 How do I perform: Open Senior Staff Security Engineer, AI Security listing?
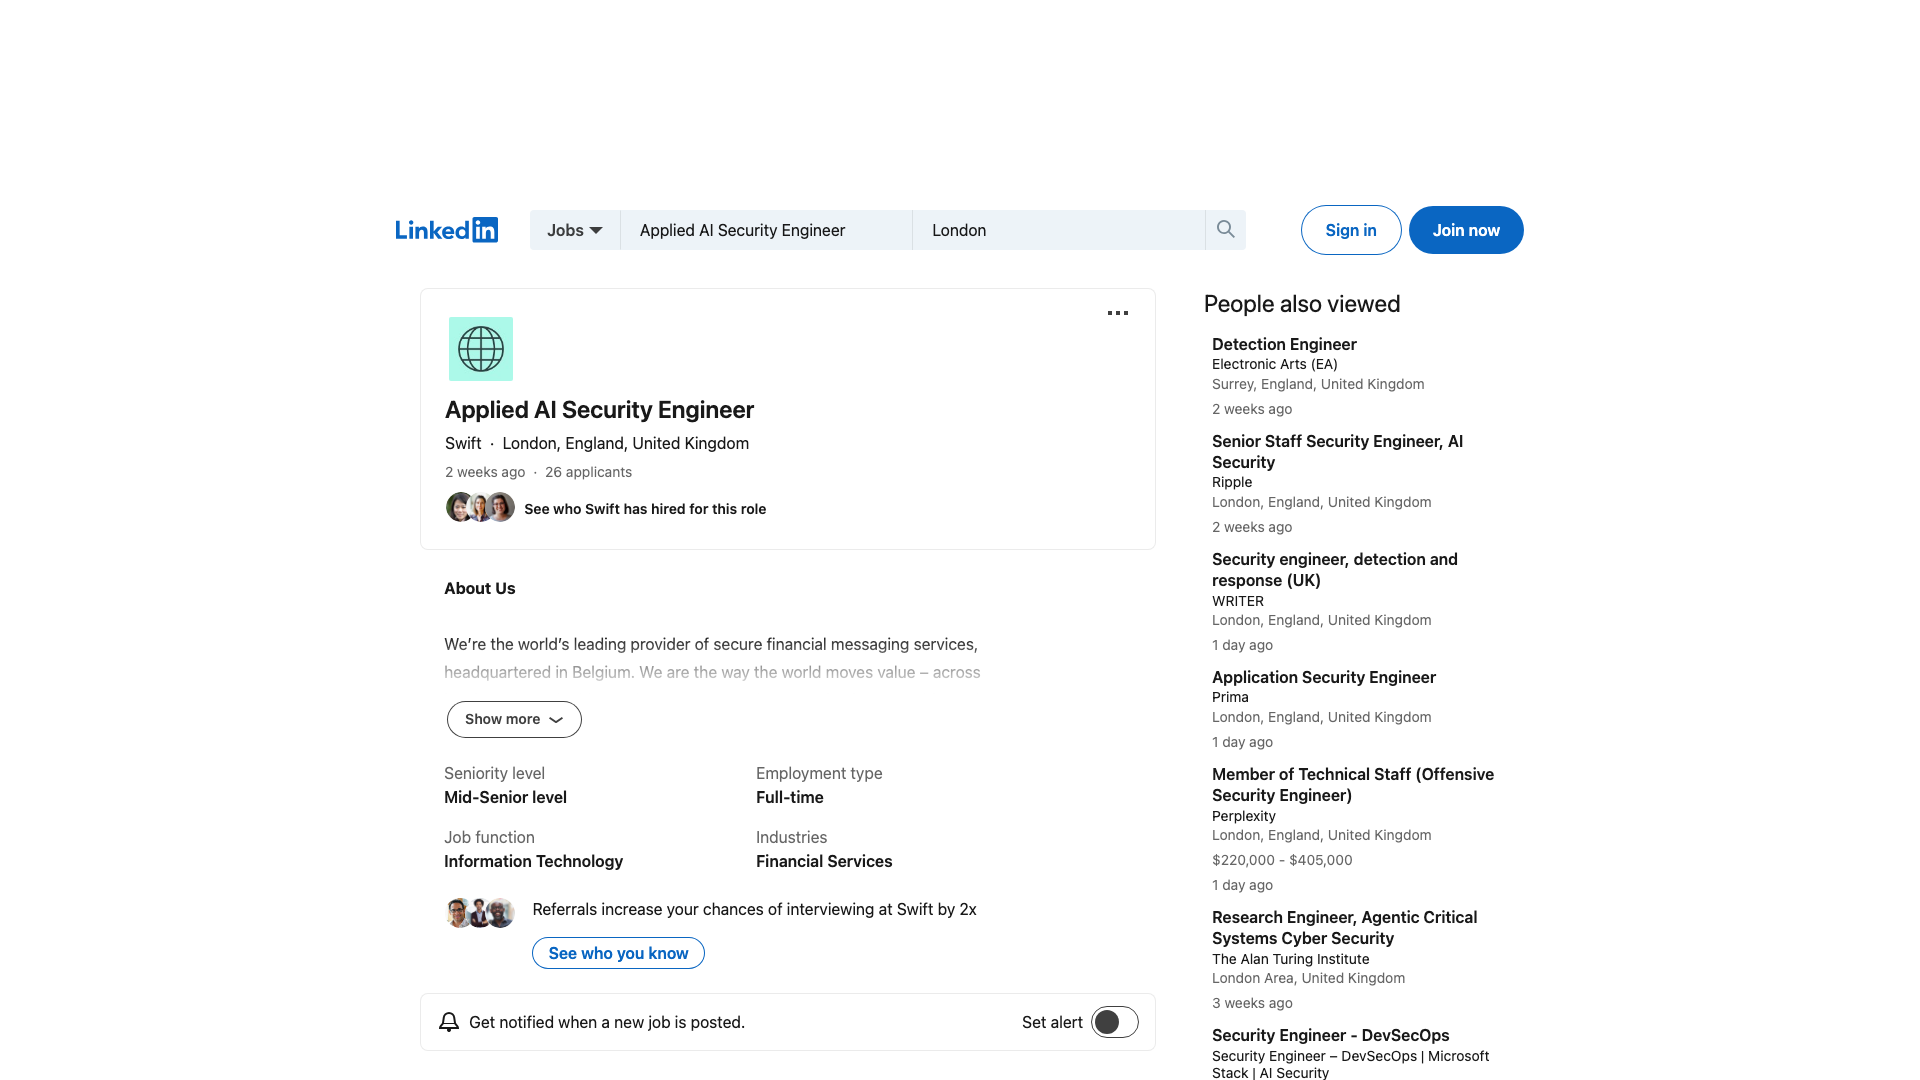(1337, 451)
